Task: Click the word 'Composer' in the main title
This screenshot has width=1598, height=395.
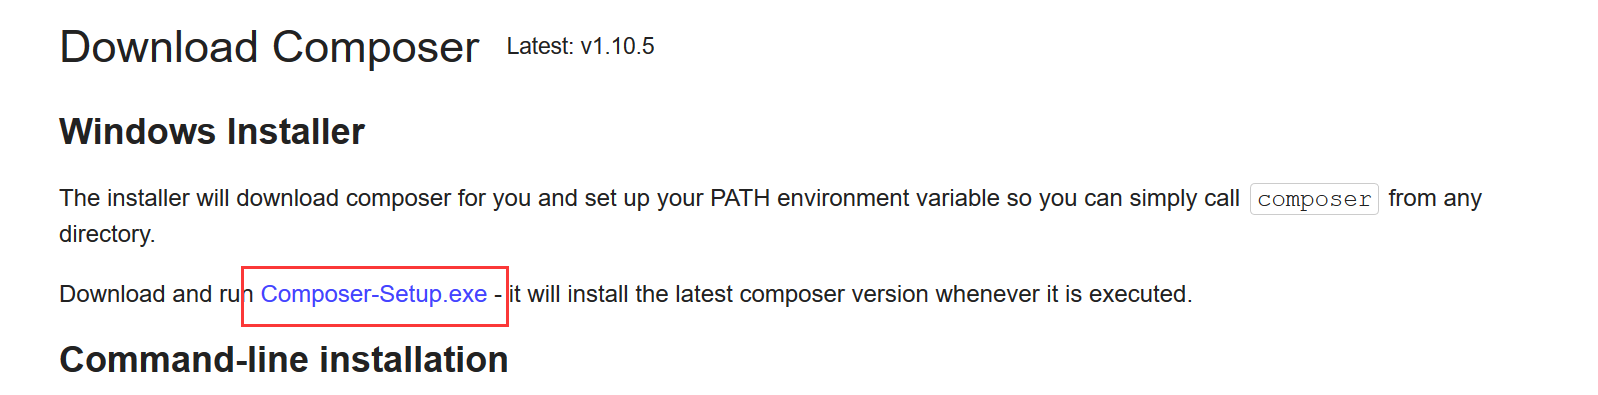Action: (376, 47)
